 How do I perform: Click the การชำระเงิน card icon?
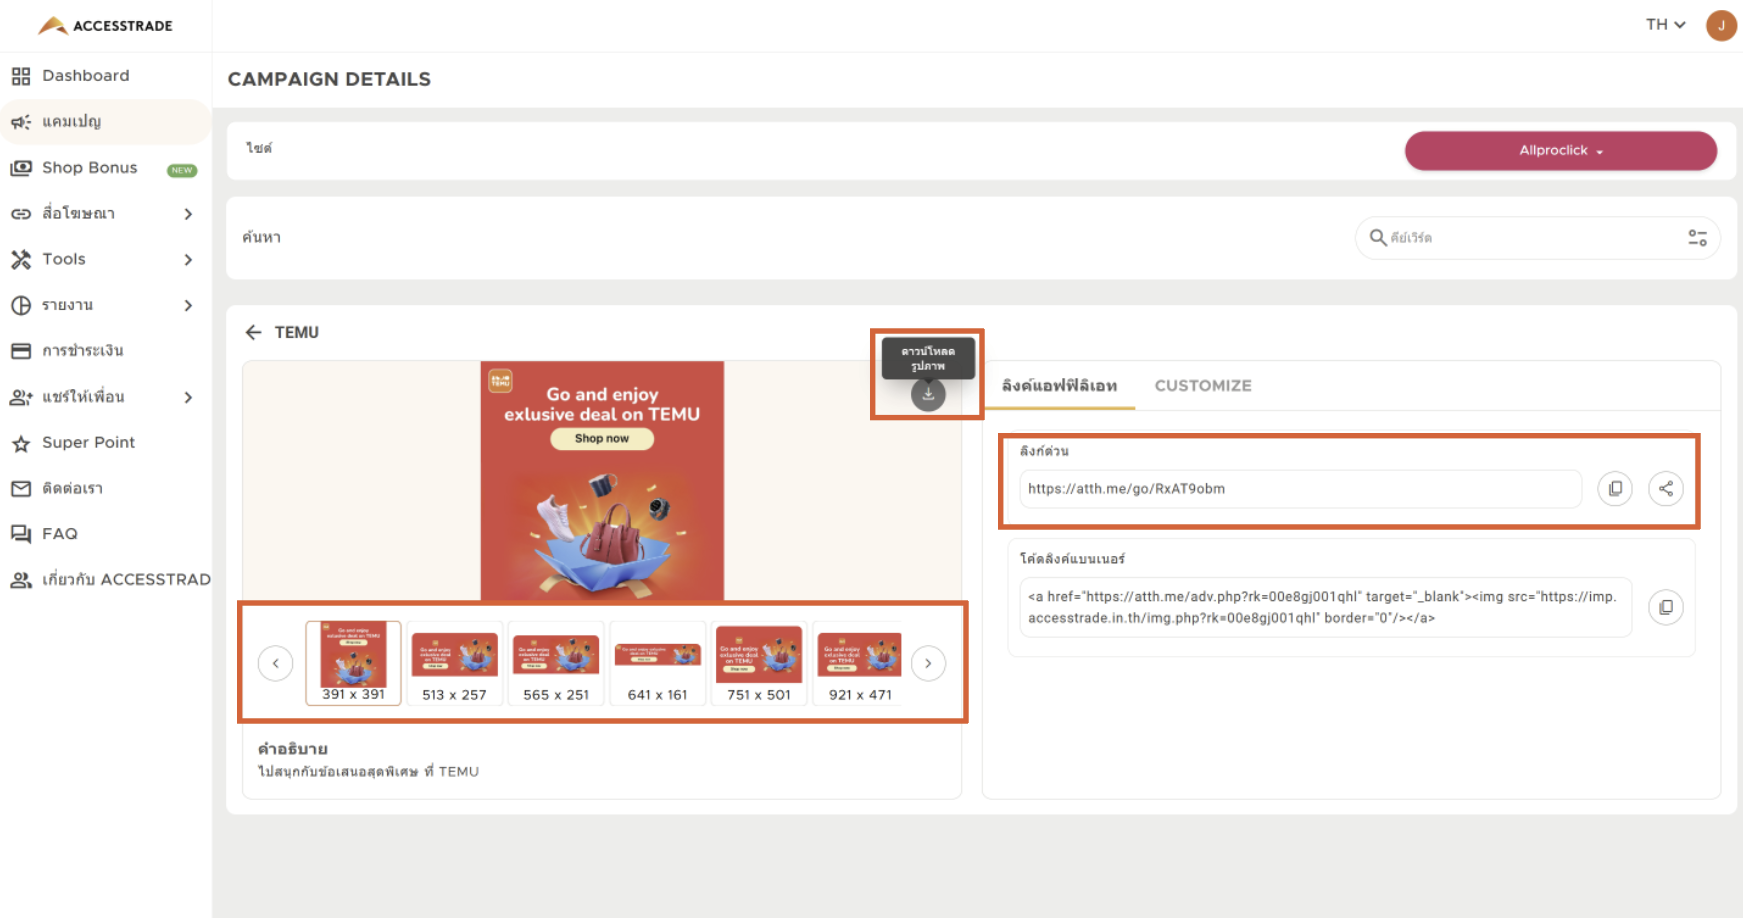pos(21,351)
